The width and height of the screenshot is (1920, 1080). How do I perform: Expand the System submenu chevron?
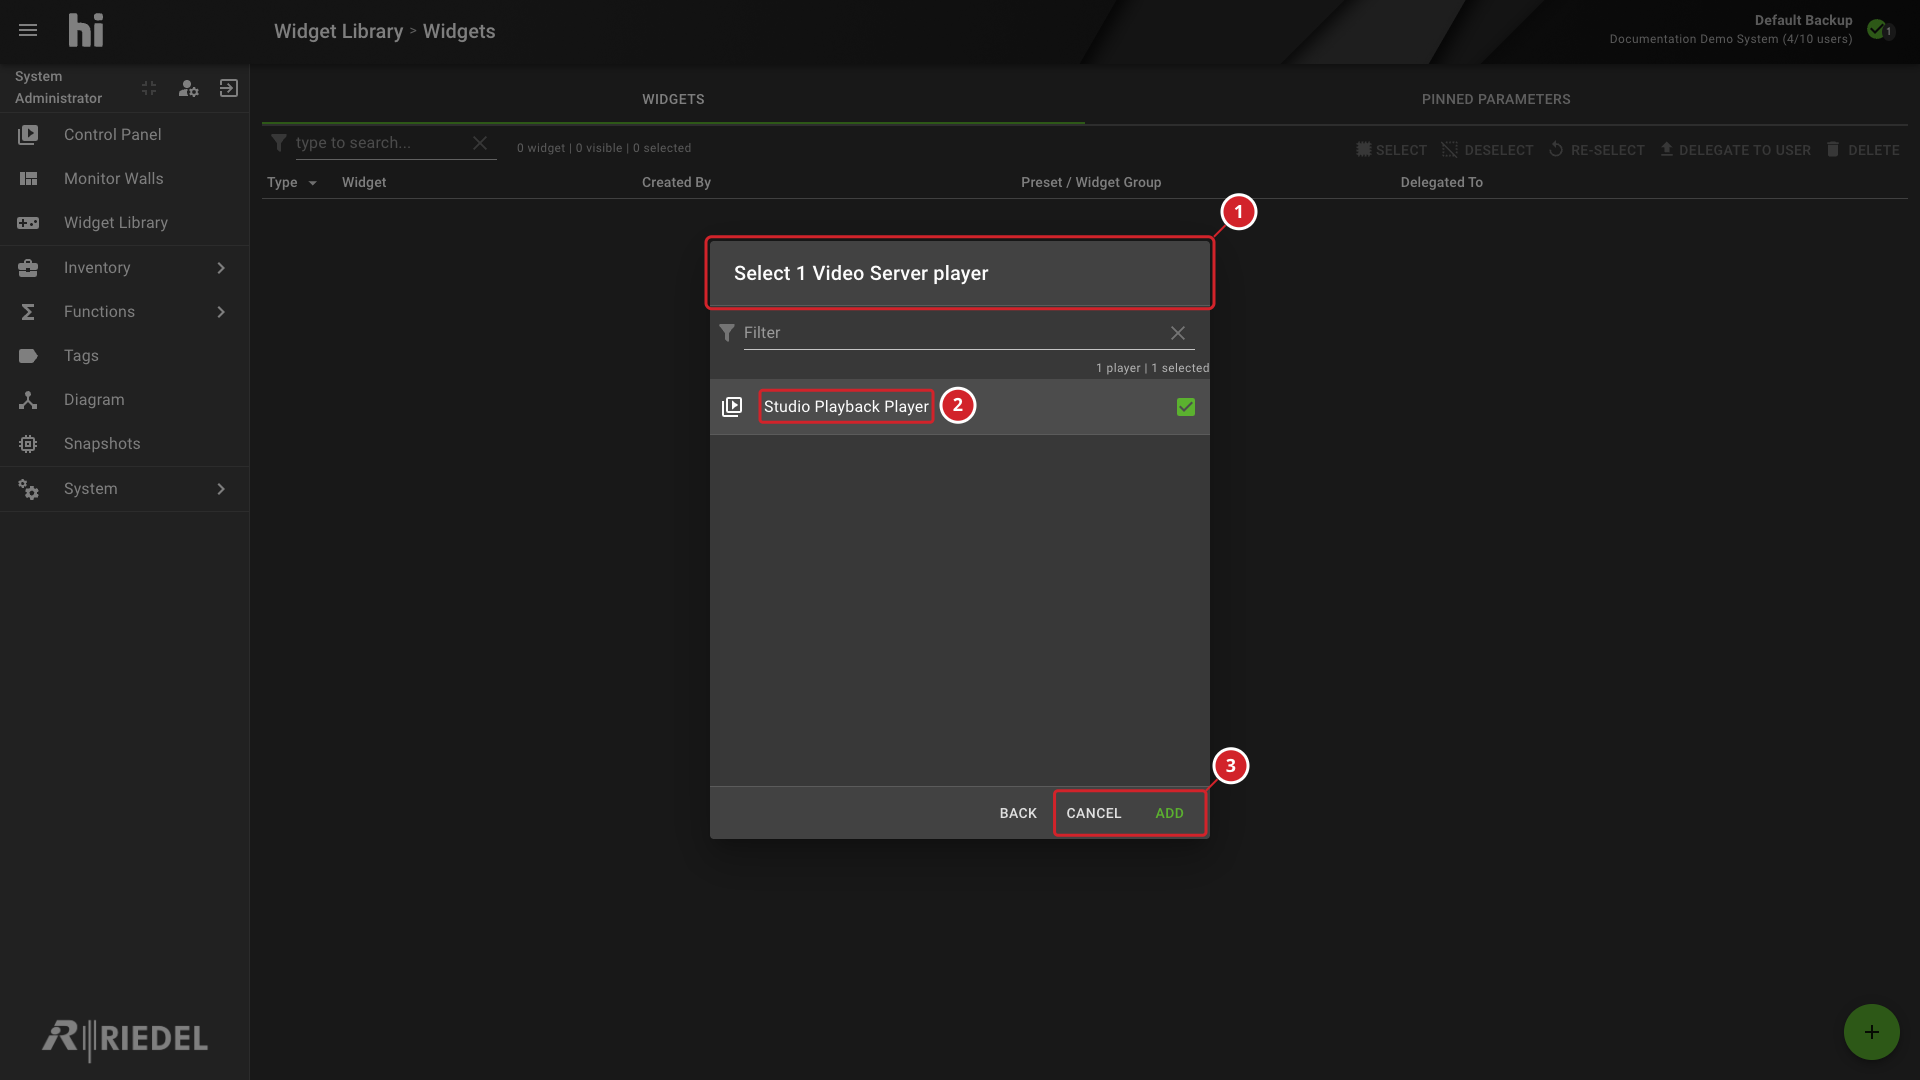(221, 489)
